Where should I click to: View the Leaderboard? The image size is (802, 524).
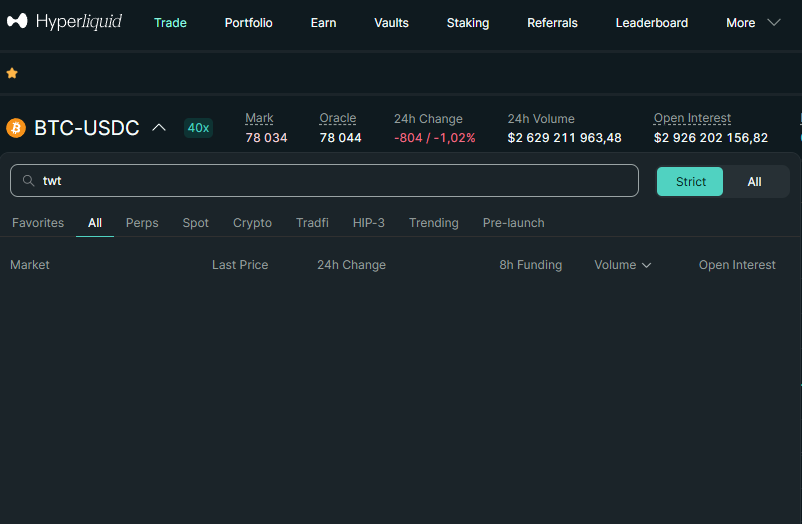click(652, 23)
